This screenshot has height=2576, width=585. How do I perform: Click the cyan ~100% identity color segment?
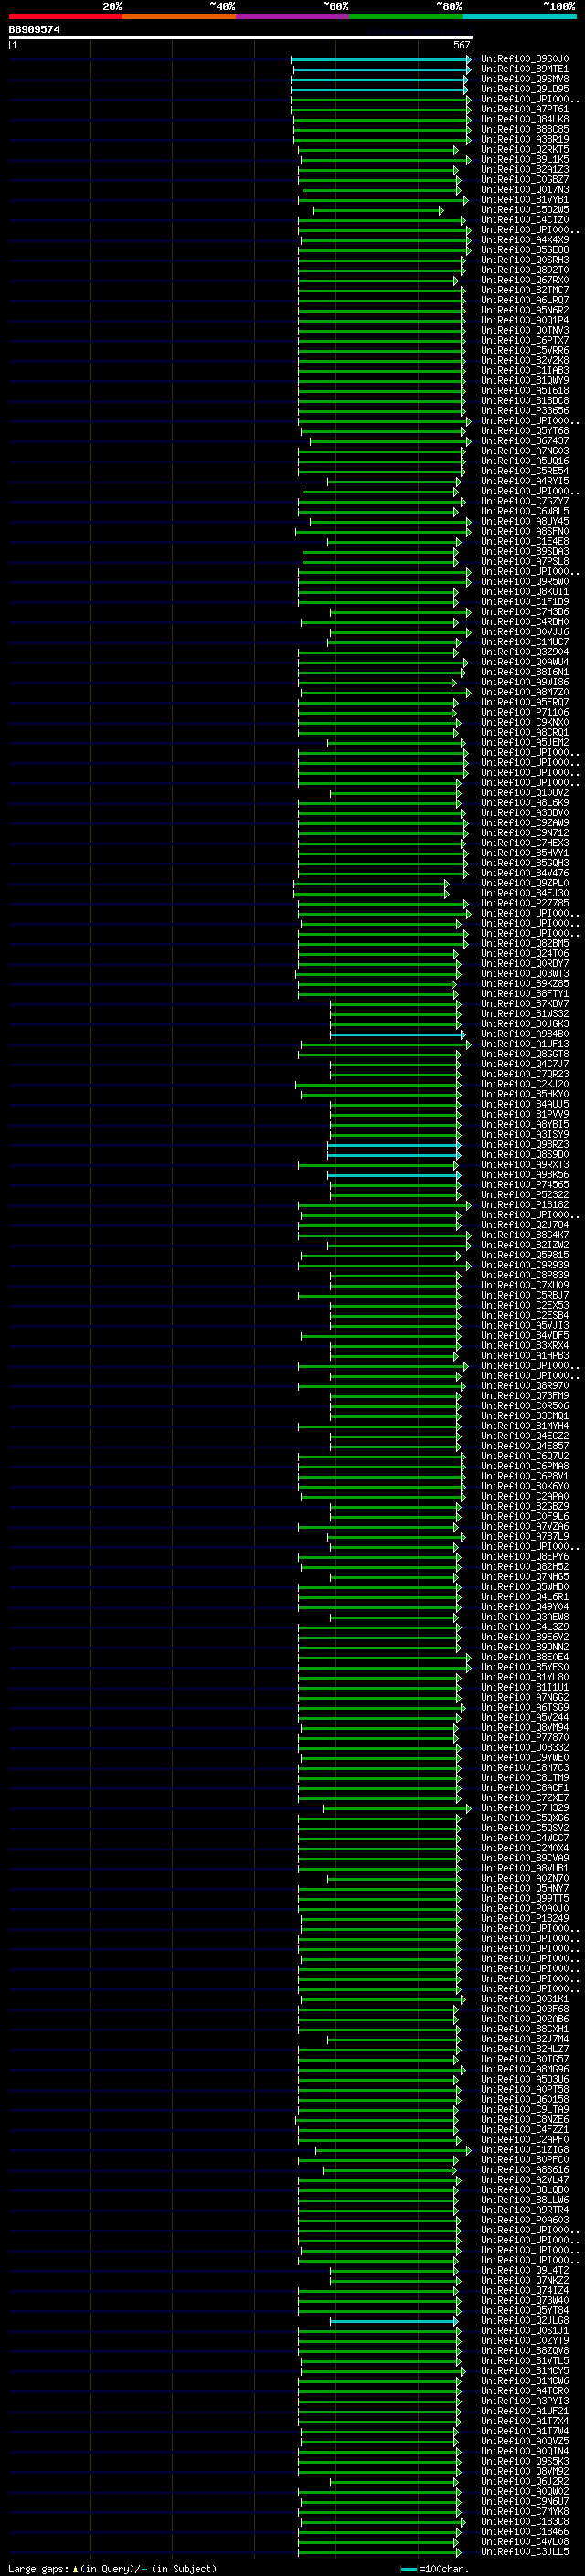520,16
